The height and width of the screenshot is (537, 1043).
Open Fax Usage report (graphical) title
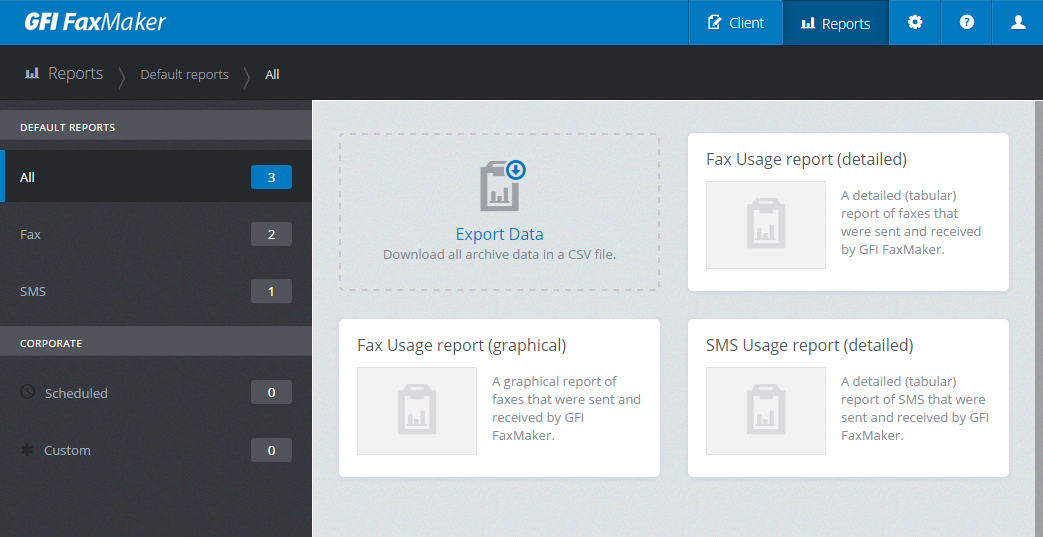(462, 345)
